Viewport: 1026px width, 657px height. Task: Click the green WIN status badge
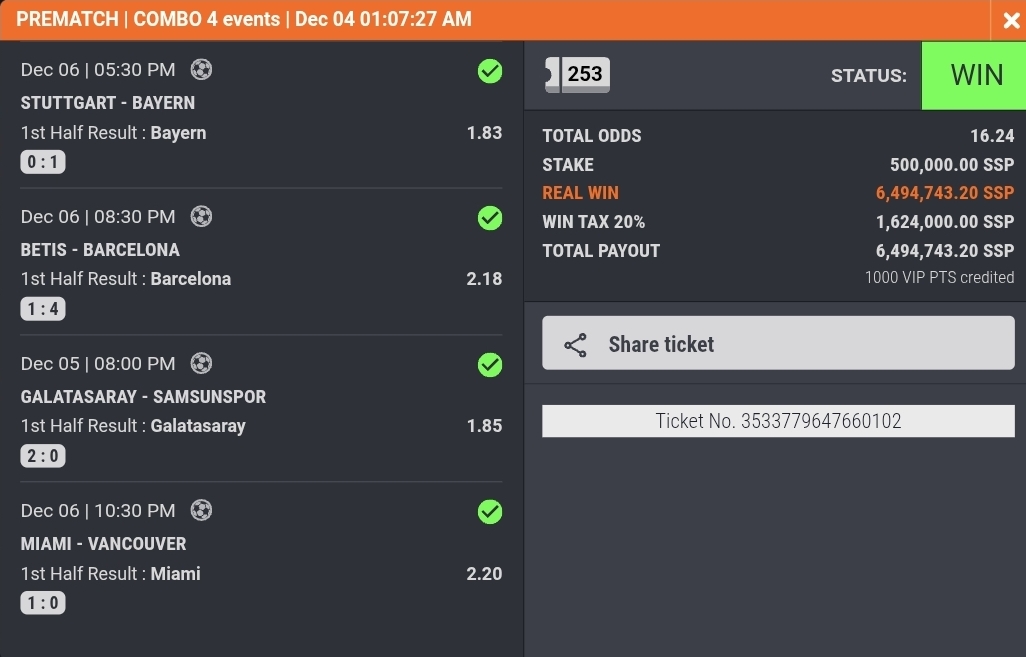point(975,75)
